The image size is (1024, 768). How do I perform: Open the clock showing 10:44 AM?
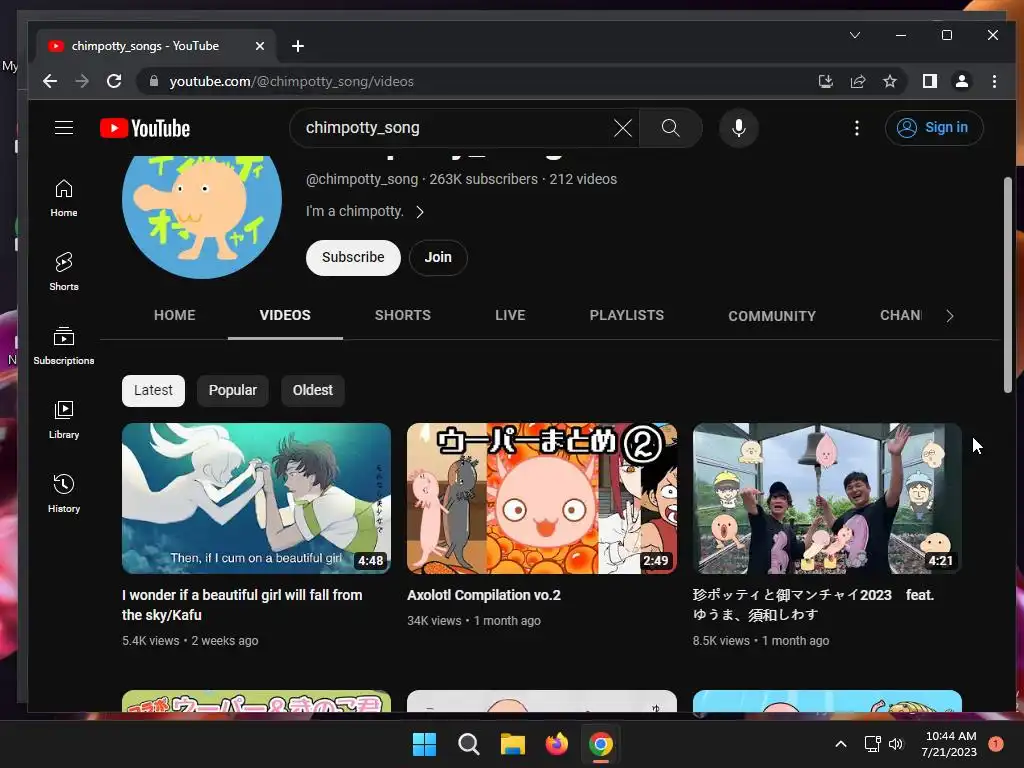tap(950, 744)
